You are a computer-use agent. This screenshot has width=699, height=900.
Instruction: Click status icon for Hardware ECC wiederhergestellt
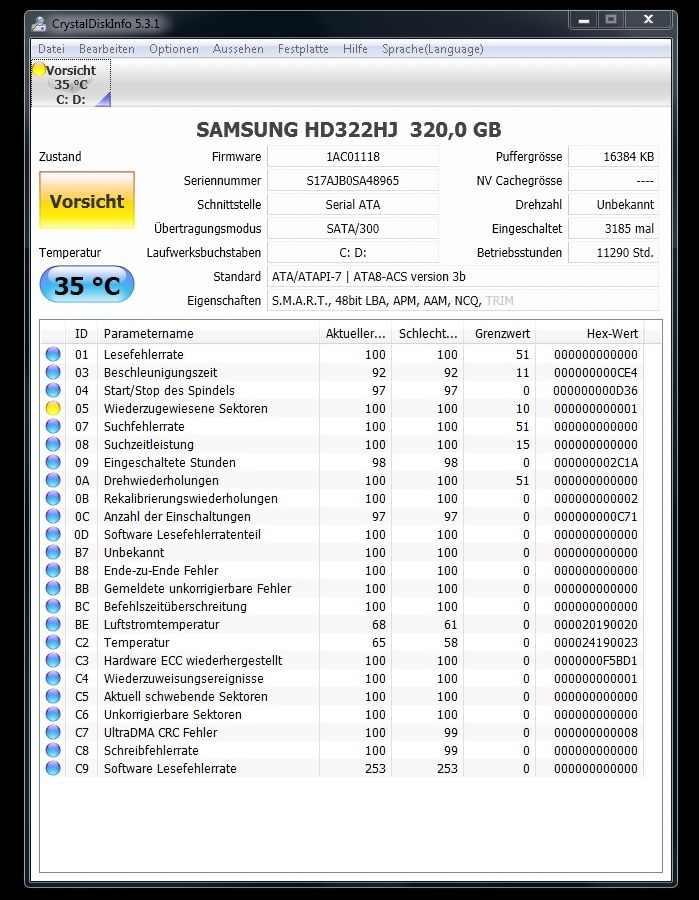tap(53, 660)
